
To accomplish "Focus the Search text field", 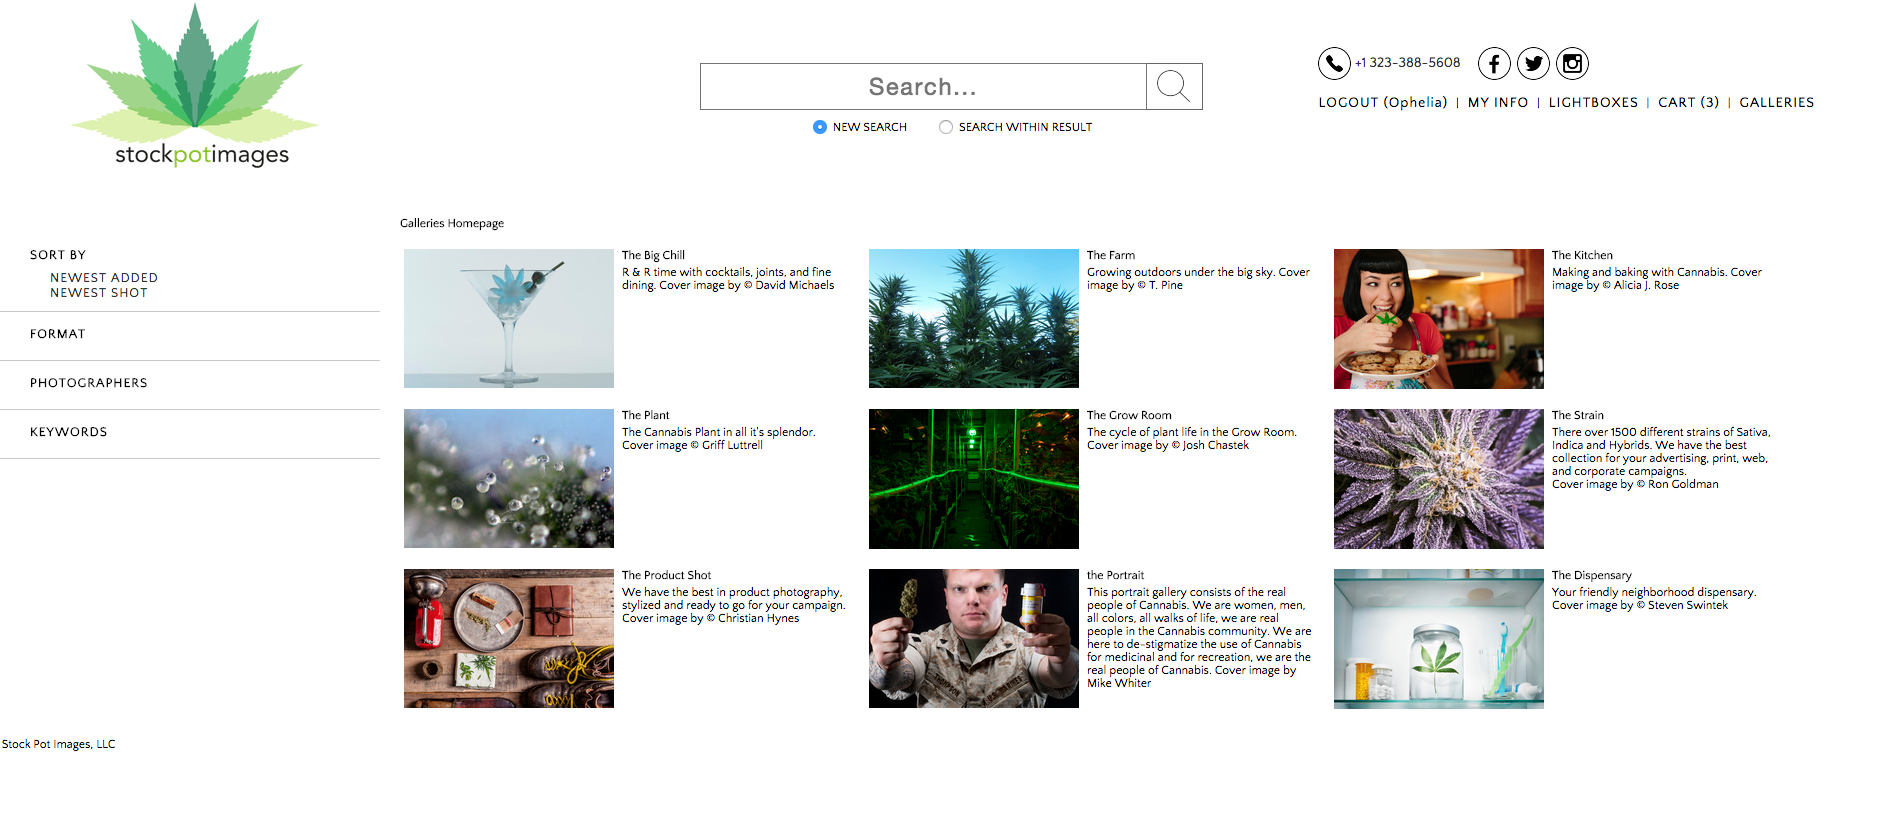I will (923, 87).
